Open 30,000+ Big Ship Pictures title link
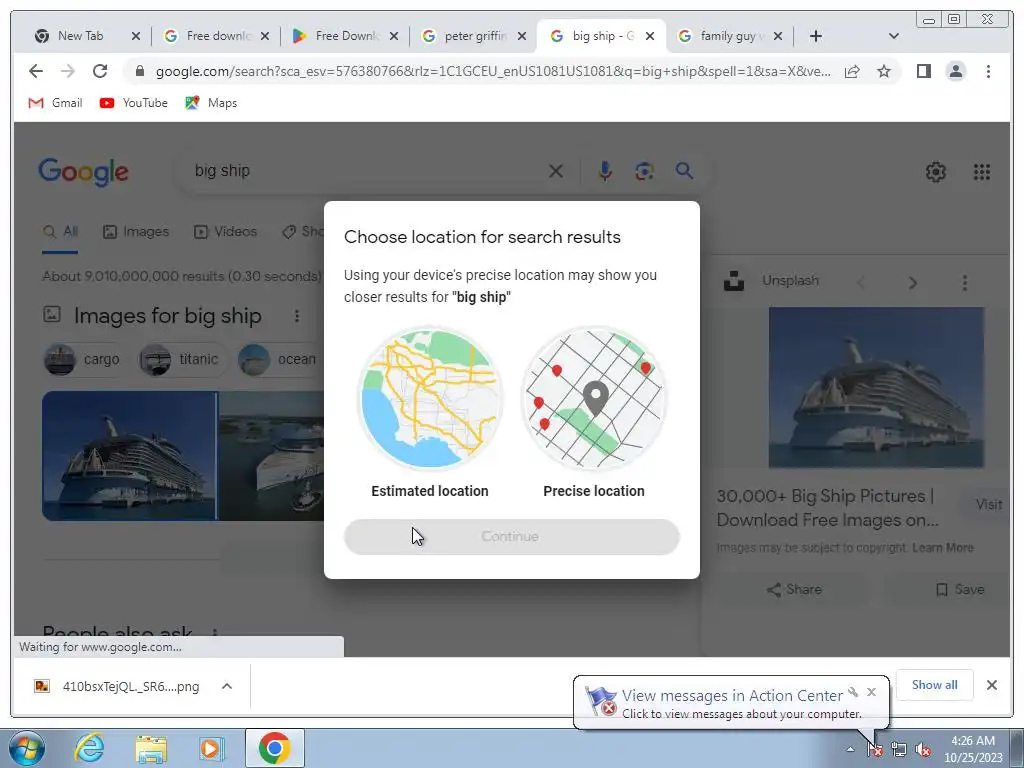The height and width of the screenshot is (768, 1024). tap(827, 508)
